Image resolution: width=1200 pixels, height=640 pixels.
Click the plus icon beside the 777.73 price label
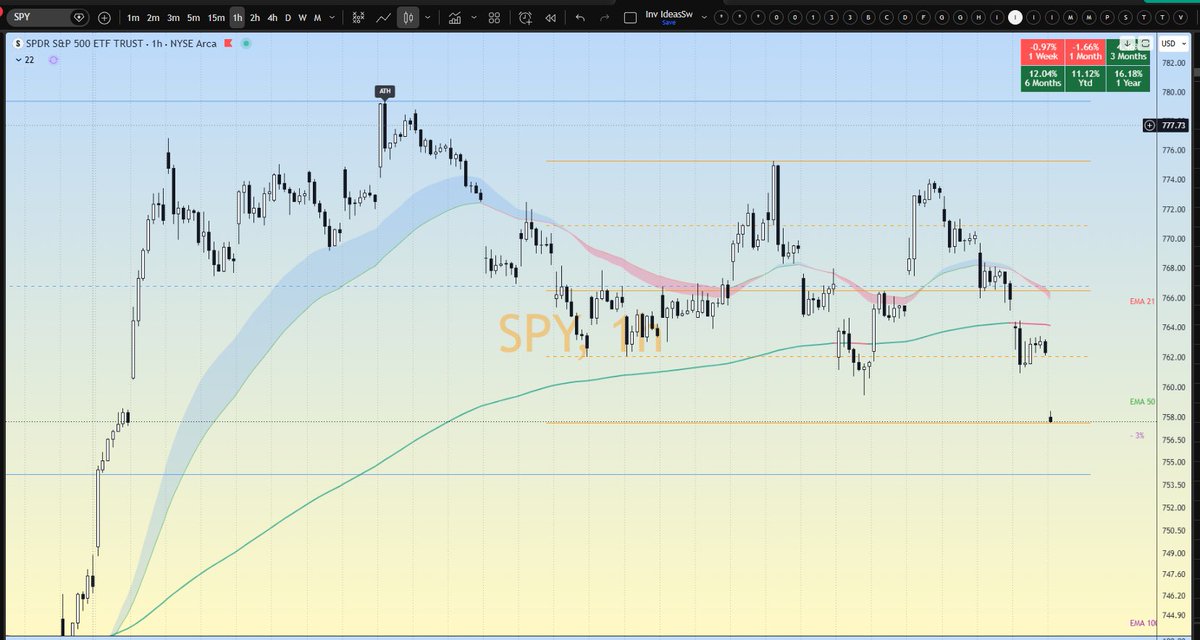point(1148,125)
